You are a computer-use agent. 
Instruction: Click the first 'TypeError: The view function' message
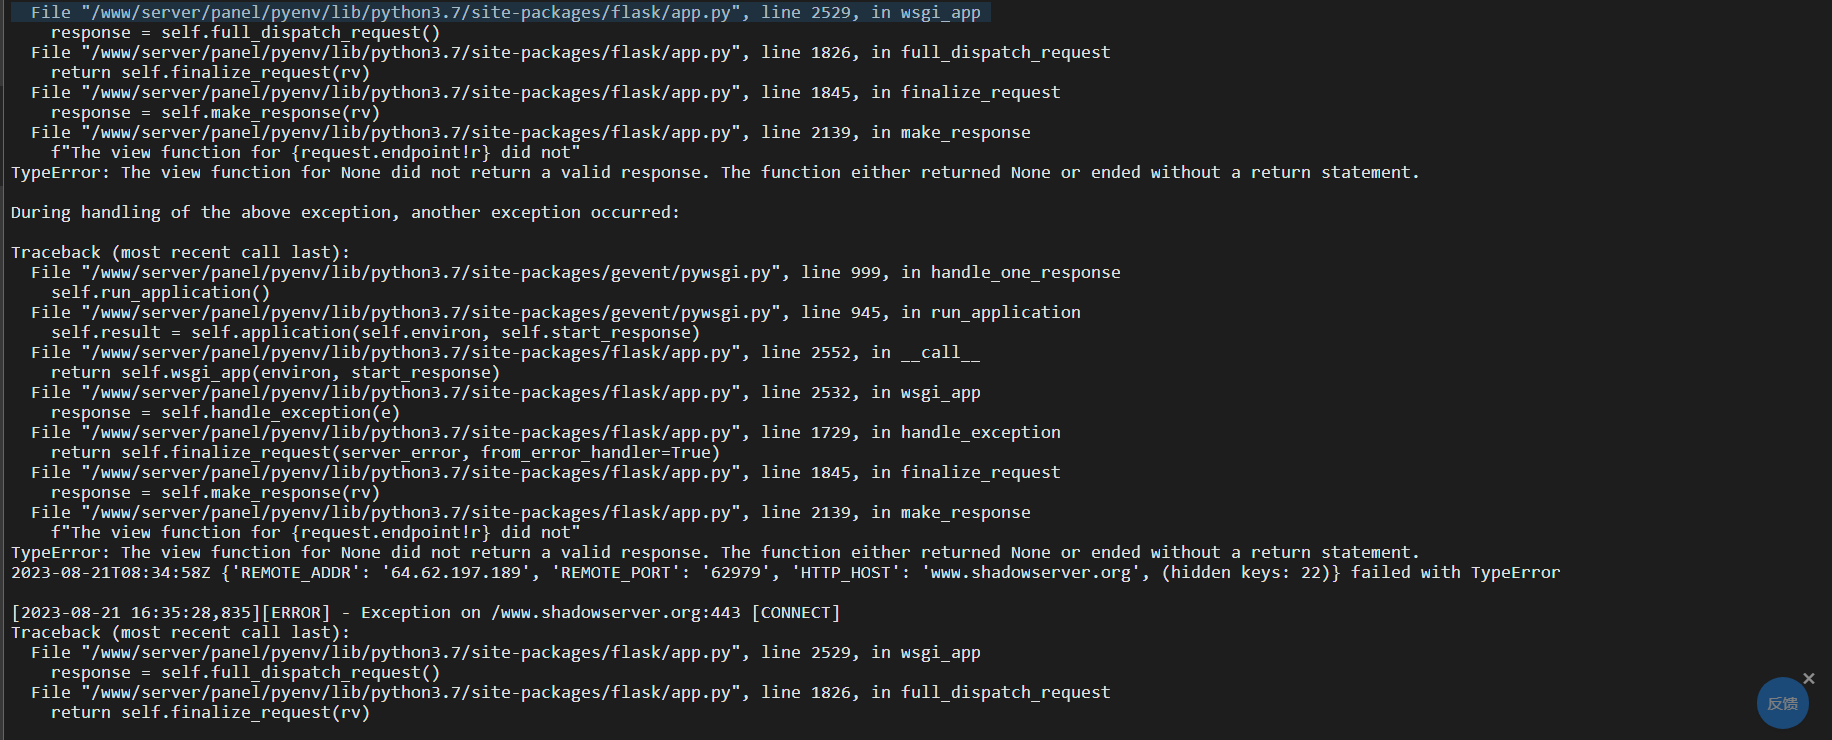[x=716, y=172]
